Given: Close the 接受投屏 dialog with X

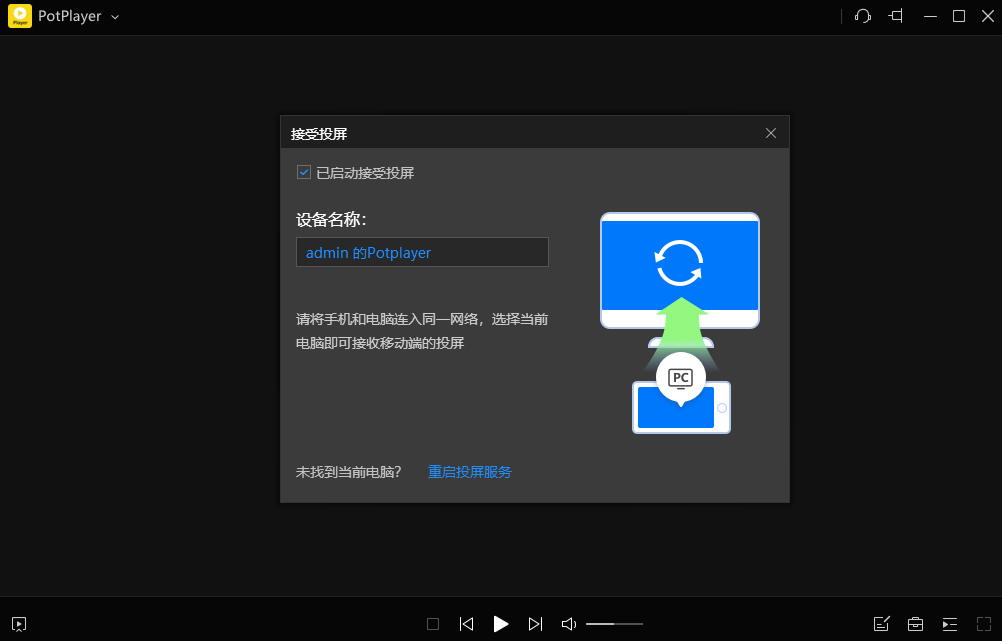Looking at the screenshot, I should (x=771, y=132).
